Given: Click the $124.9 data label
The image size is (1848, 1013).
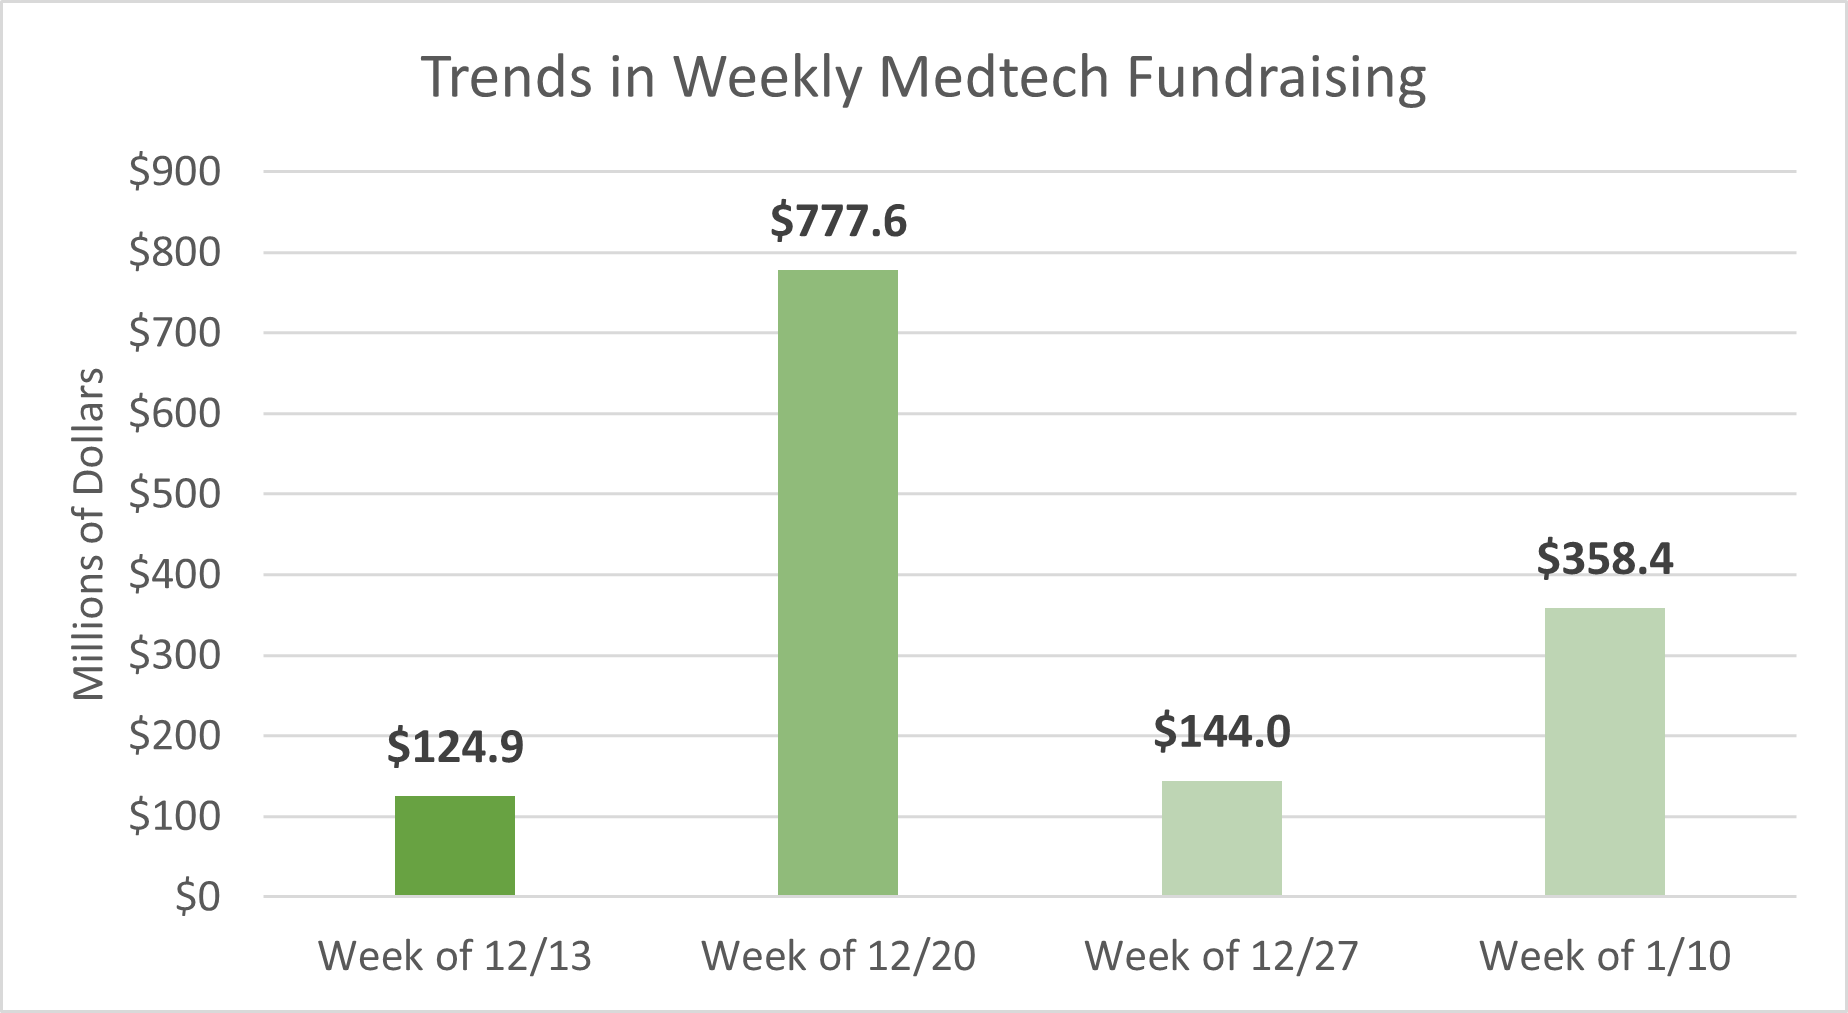Looking at the screenshot, I should click(455, 747).
